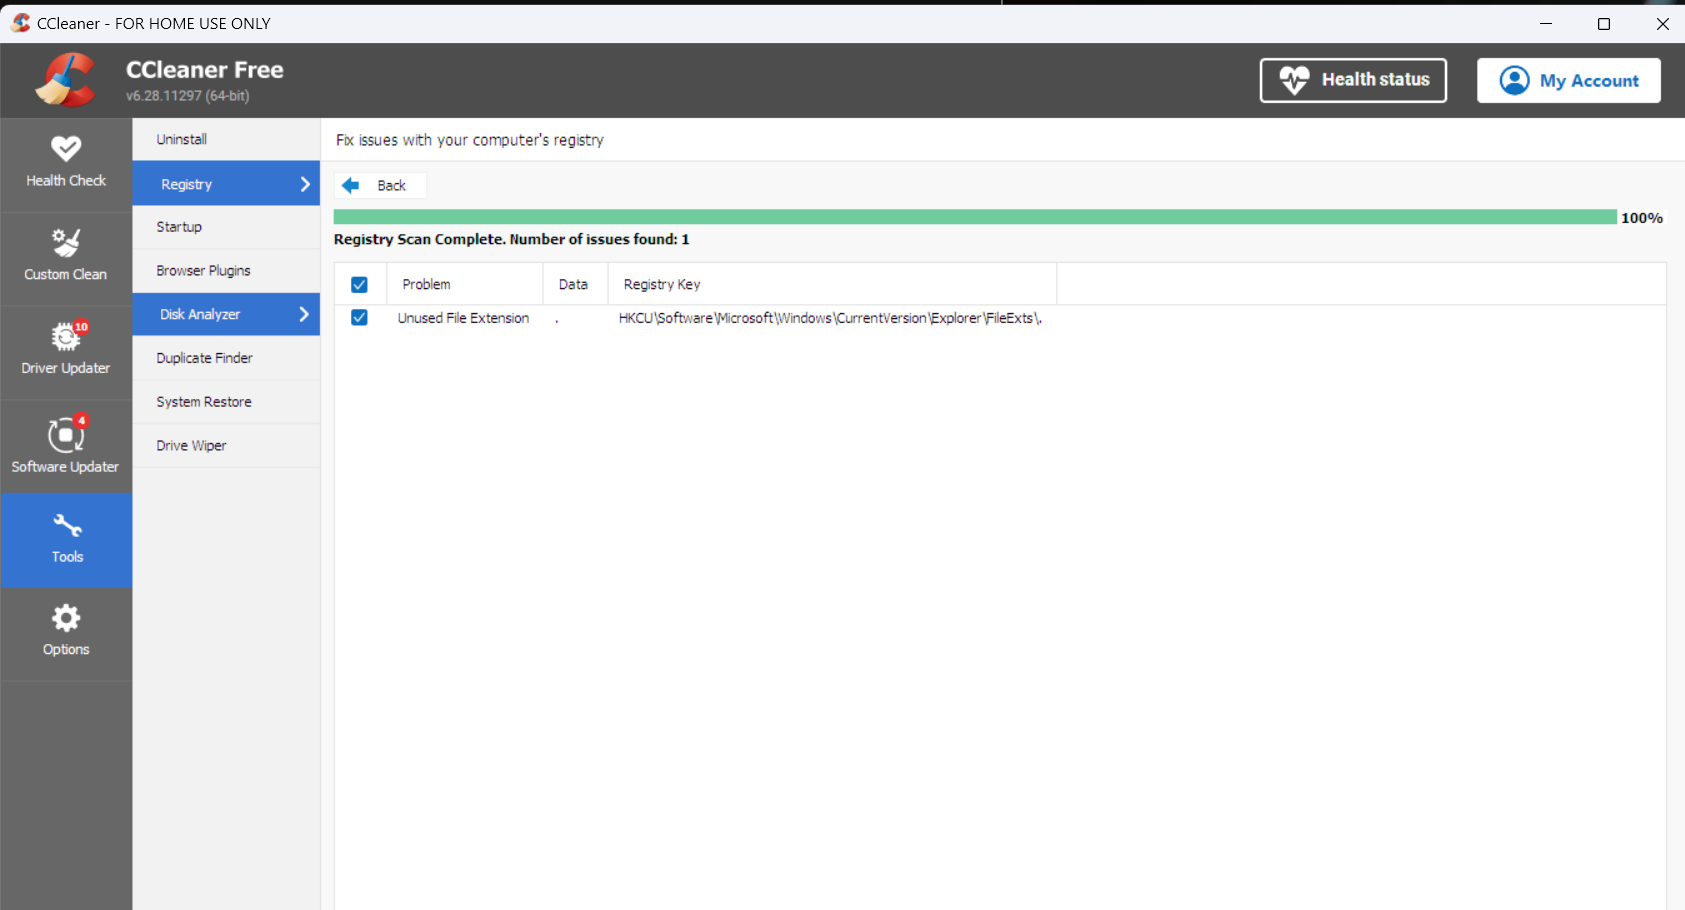
Task: Open the Driver Updater section
Action: pos(66,352)
